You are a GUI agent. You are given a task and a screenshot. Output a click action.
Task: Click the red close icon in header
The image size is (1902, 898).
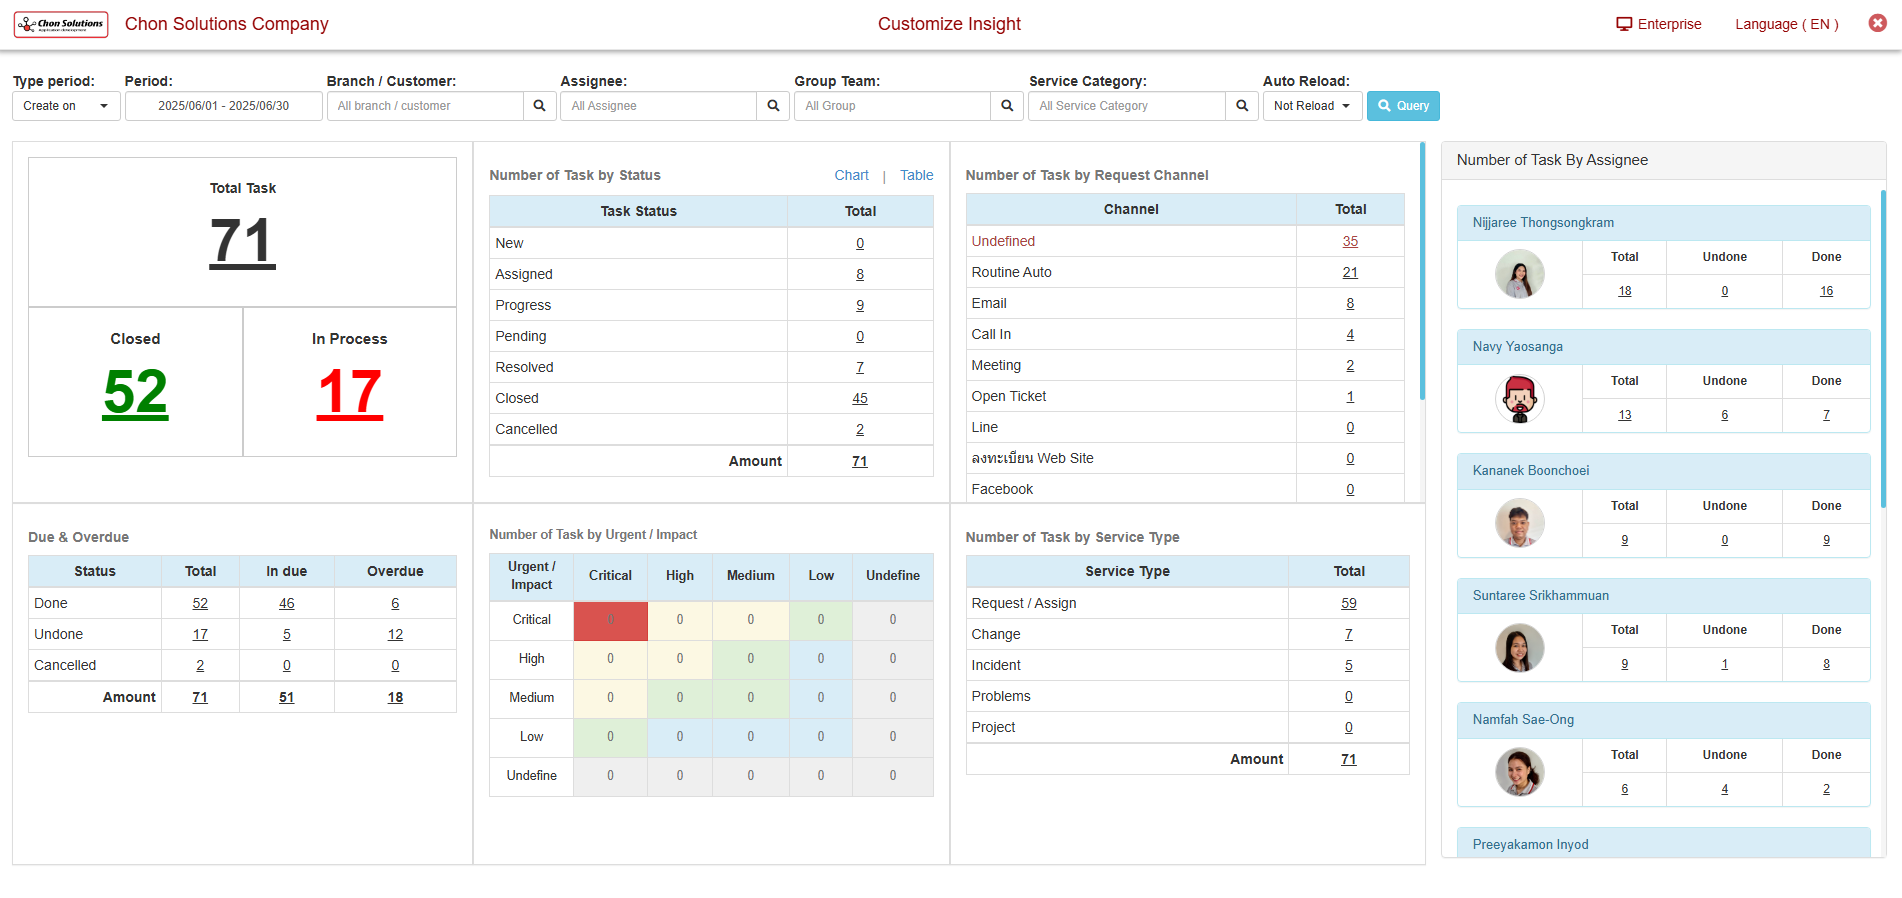1877,23
